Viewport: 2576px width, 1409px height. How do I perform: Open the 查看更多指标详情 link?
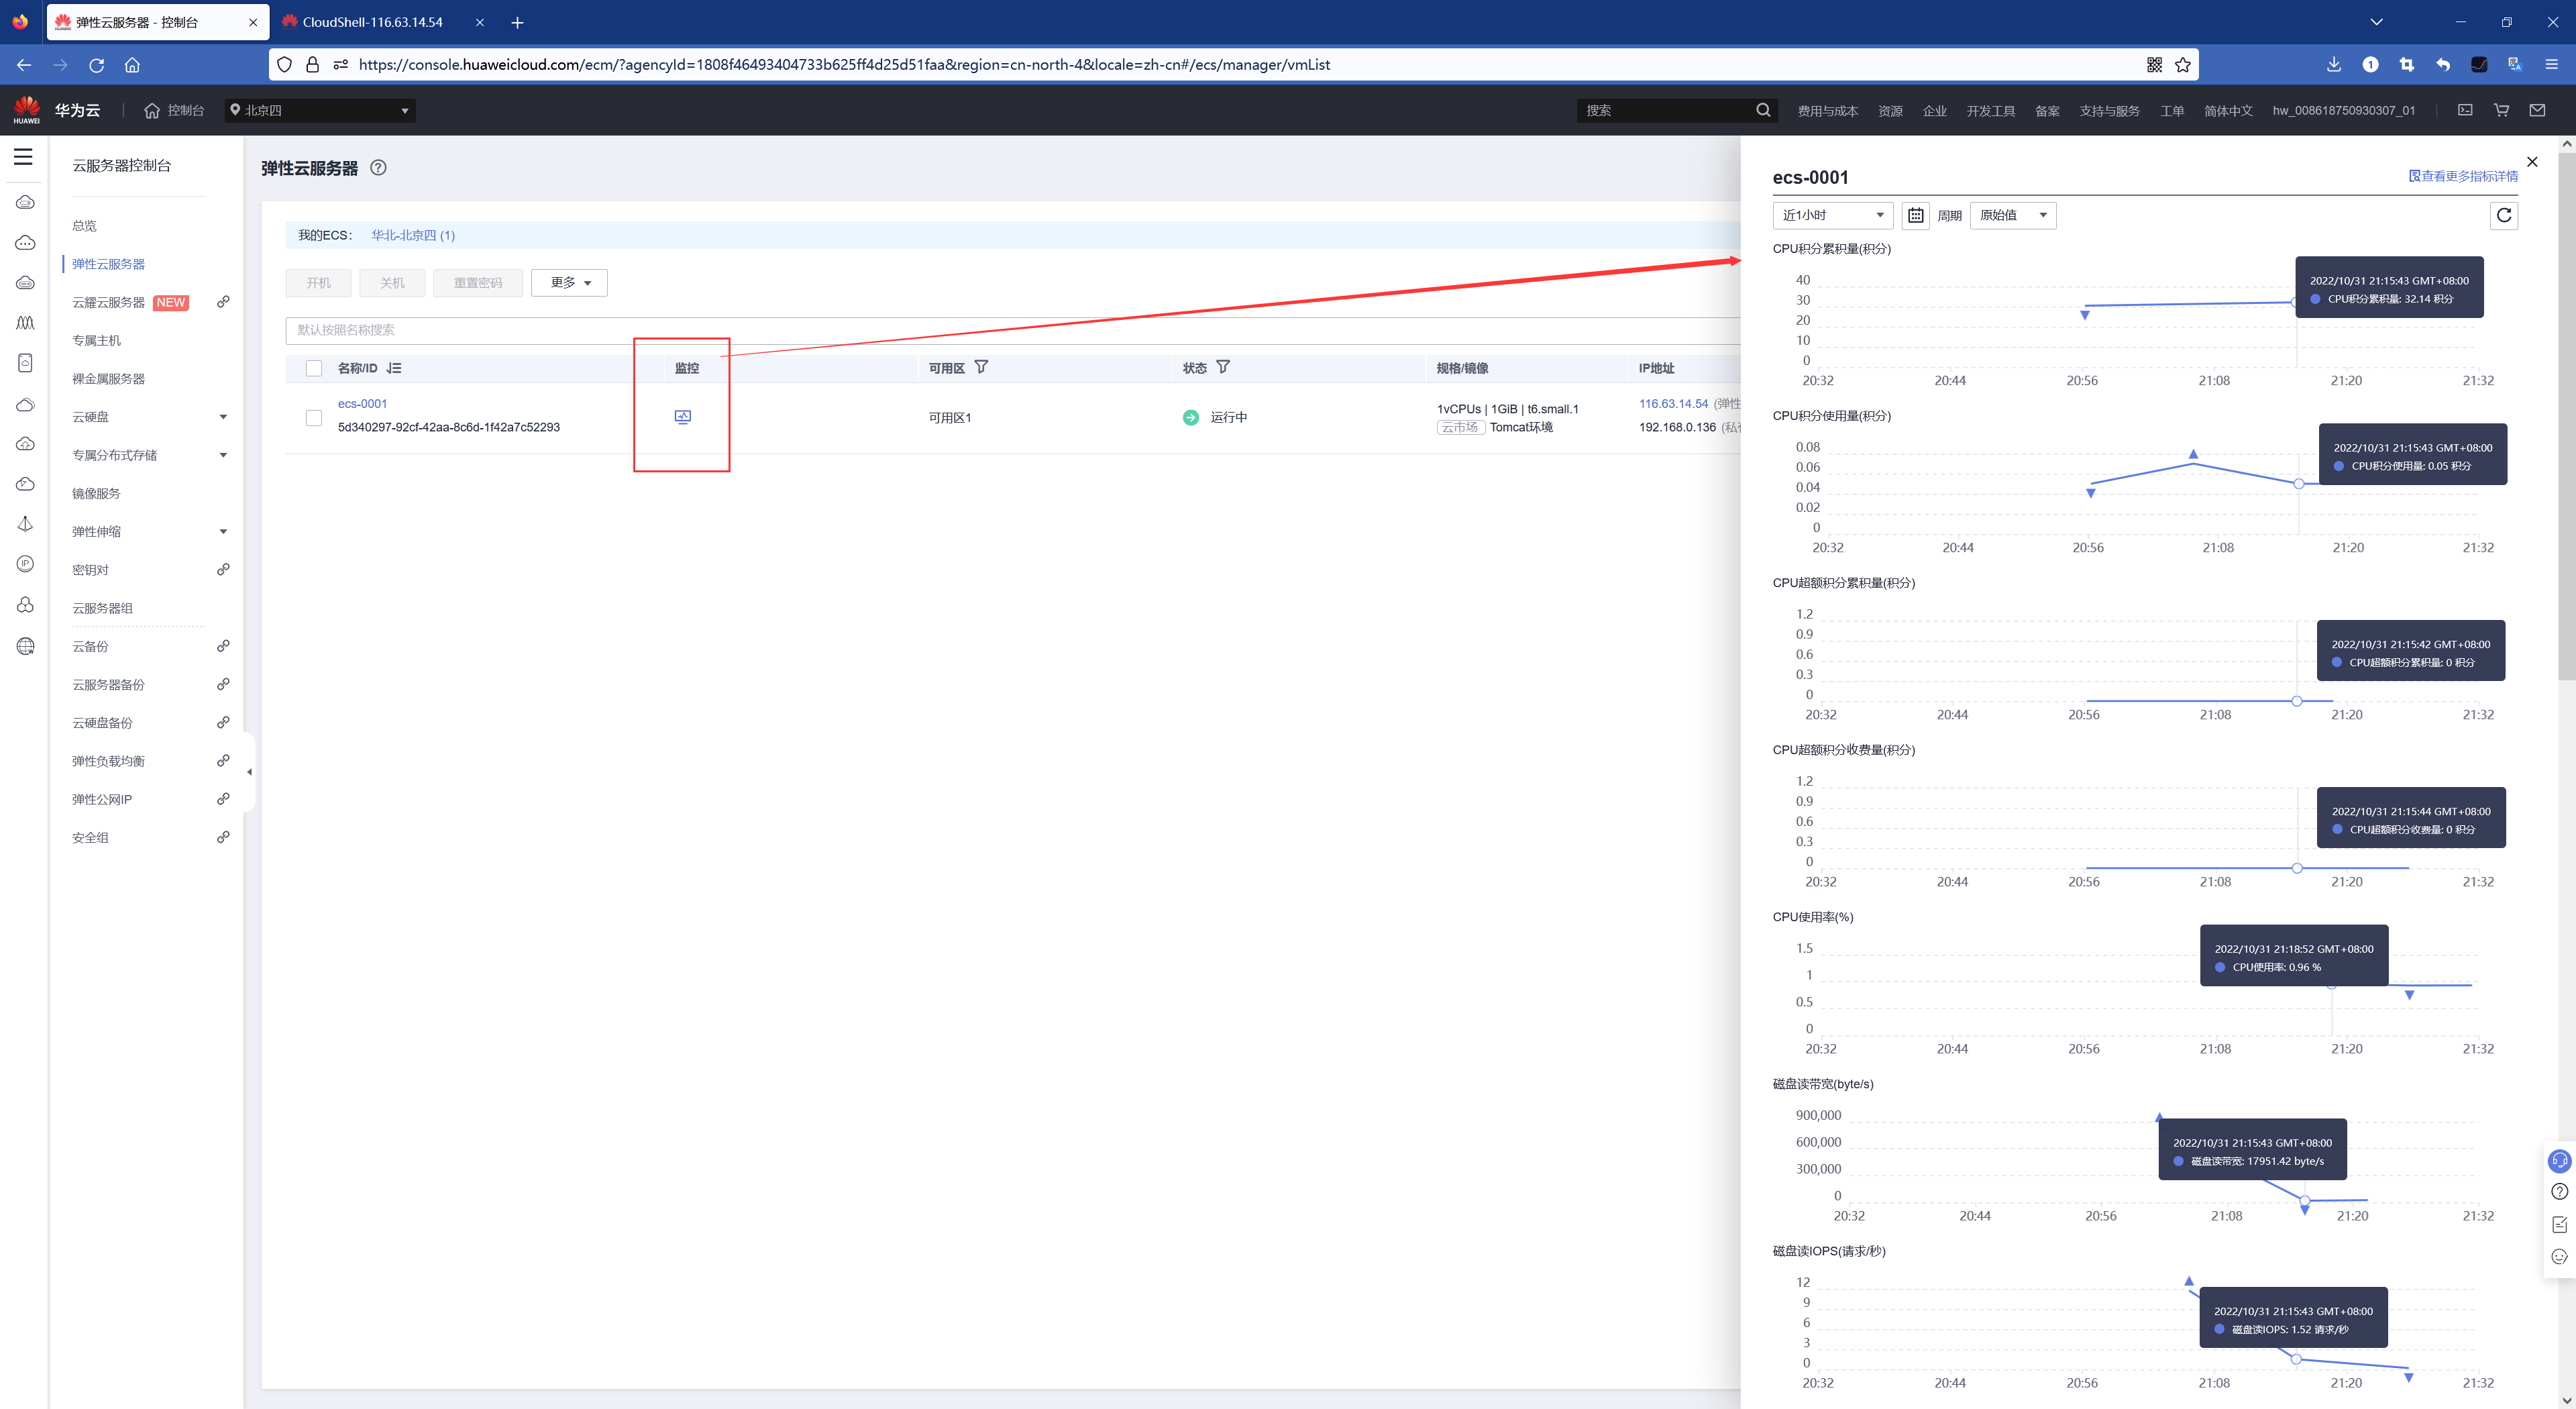point(2463,176)
